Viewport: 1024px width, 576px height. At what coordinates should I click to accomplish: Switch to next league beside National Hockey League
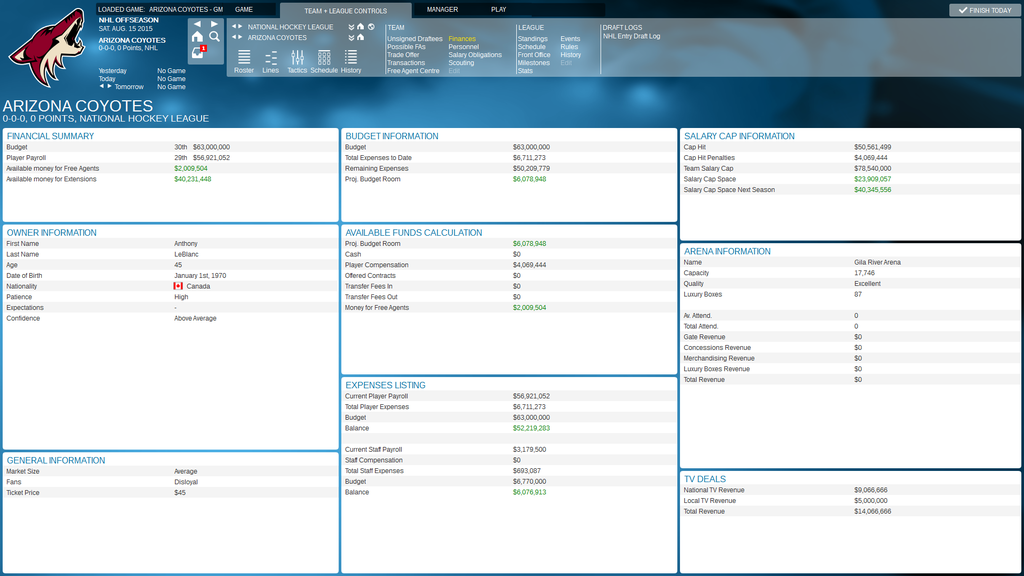point(240,27)
